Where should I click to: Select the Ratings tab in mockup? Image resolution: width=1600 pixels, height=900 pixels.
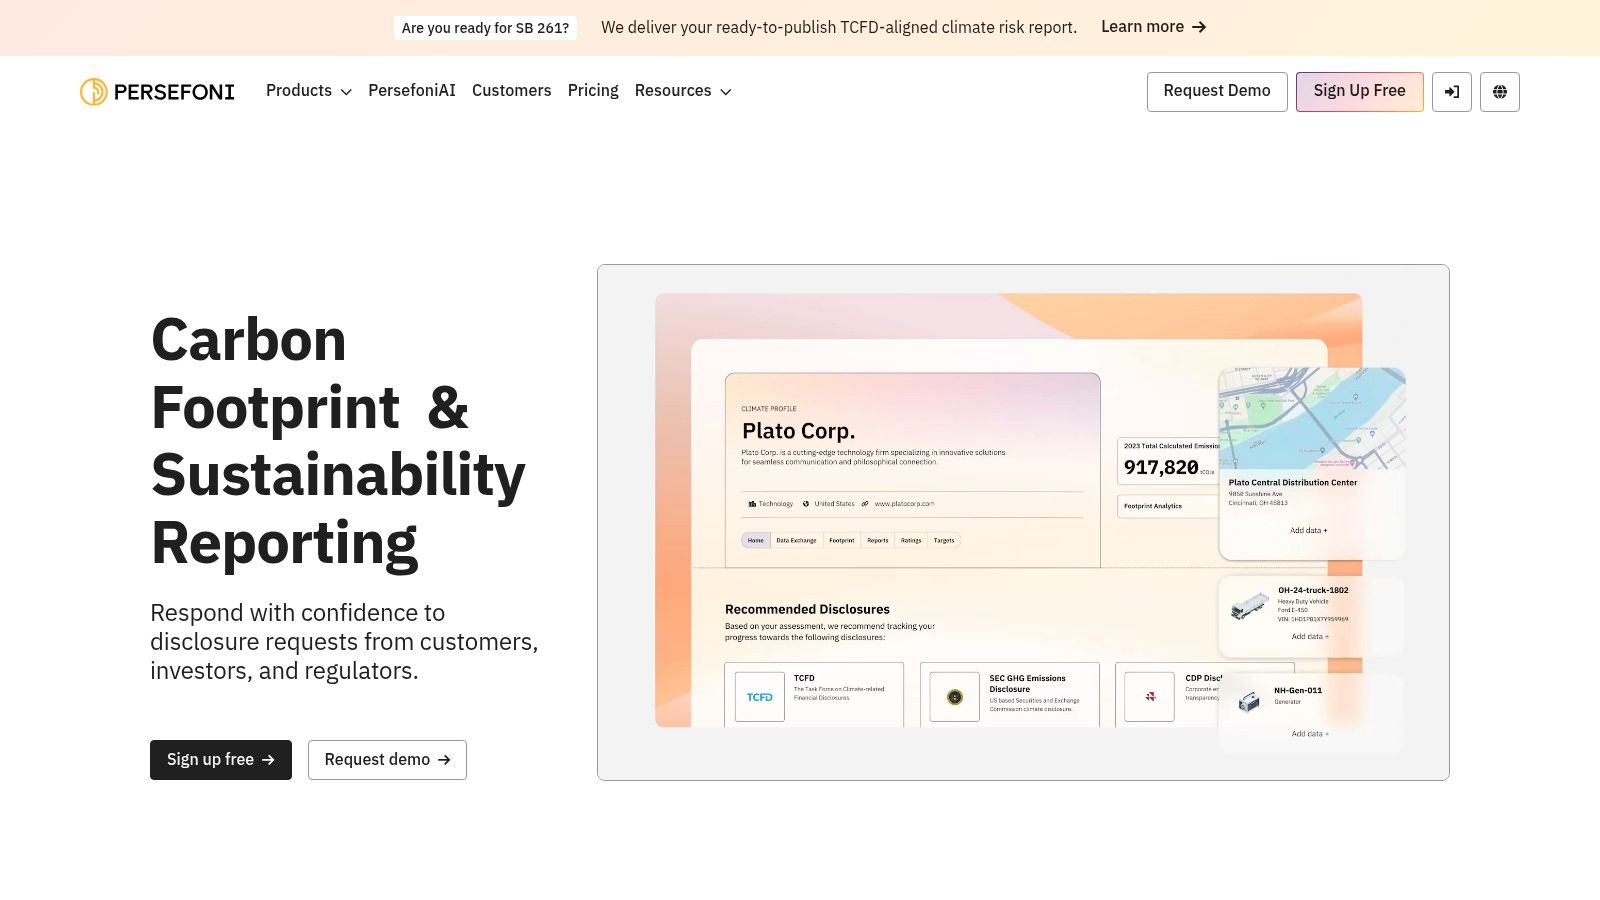(911, 540)
